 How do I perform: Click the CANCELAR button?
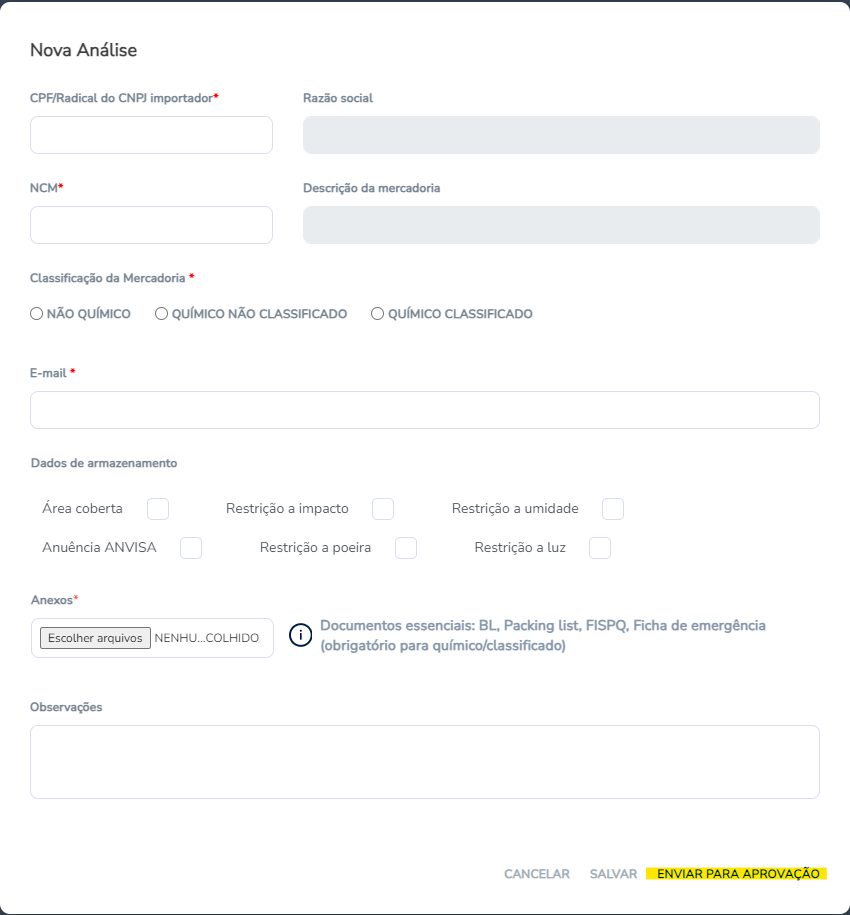(537, 874)
